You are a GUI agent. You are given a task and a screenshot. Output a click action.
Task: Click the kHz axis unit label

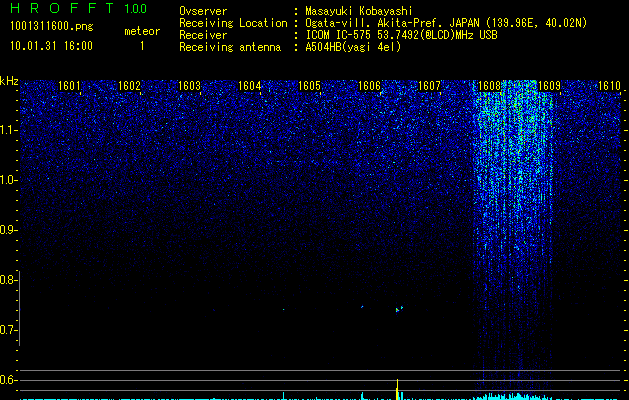point(9,81)
